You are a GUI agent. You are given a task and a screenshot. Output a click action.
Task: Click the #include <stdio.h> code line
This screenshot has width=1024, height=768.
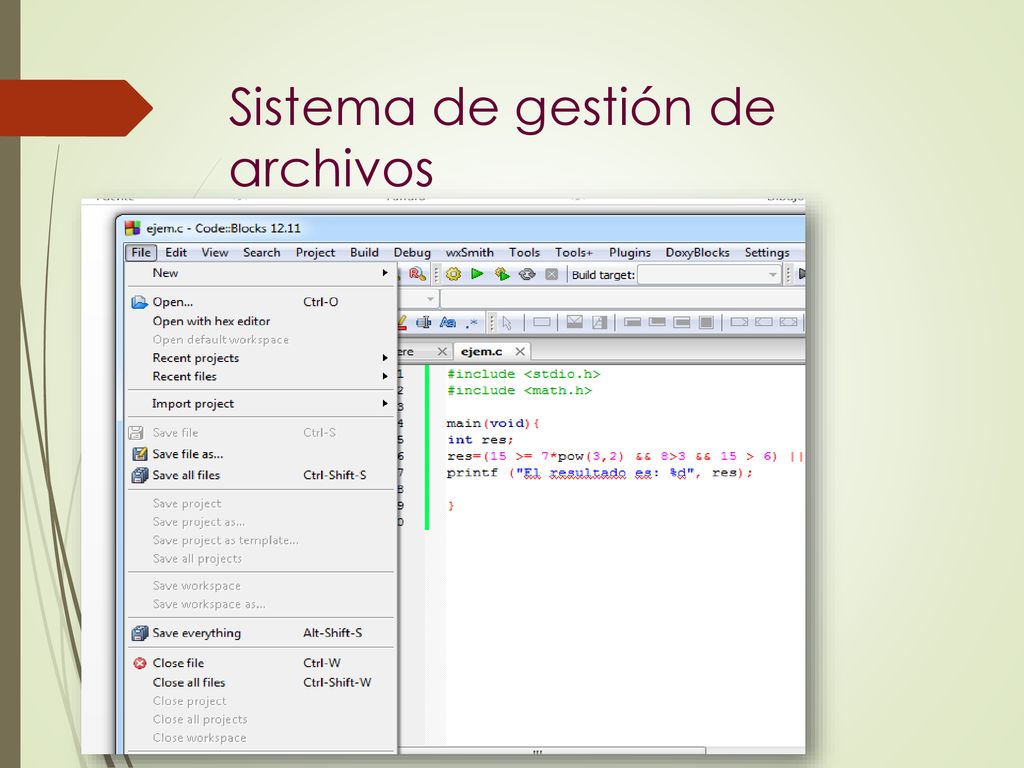(x=524, y=374)
